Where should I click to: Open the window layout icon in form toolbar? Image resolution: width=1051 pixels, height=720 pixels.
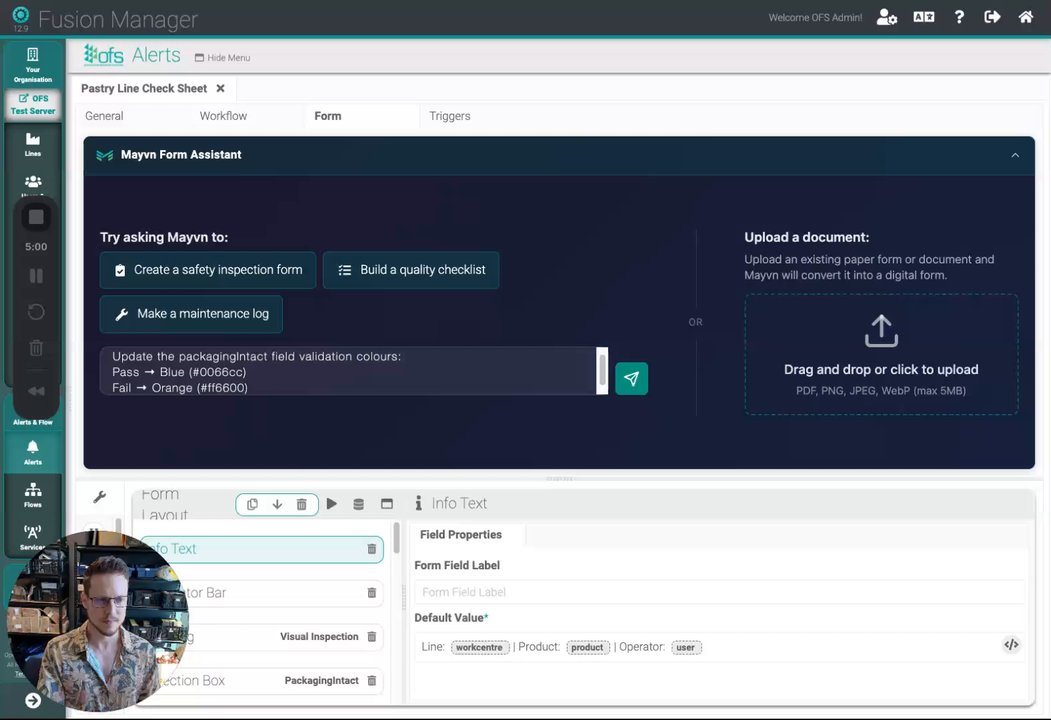pyautogui.click(x=387, y=503)
